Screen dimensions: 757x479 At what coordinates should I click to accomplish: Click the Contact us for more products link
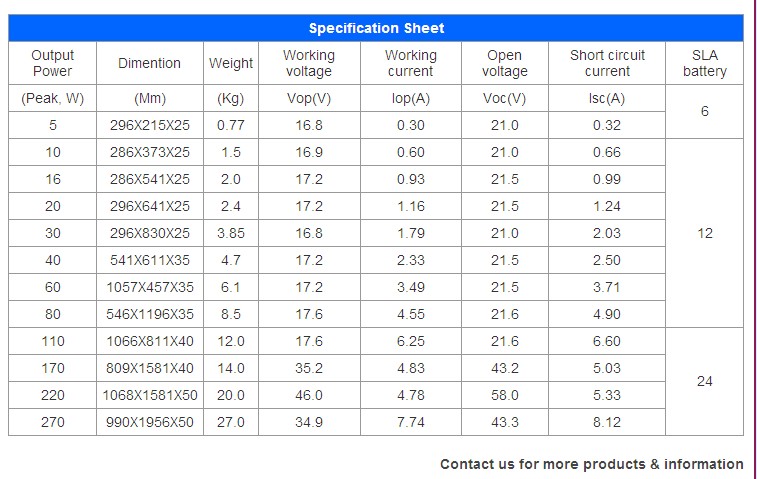coord(591,464)
